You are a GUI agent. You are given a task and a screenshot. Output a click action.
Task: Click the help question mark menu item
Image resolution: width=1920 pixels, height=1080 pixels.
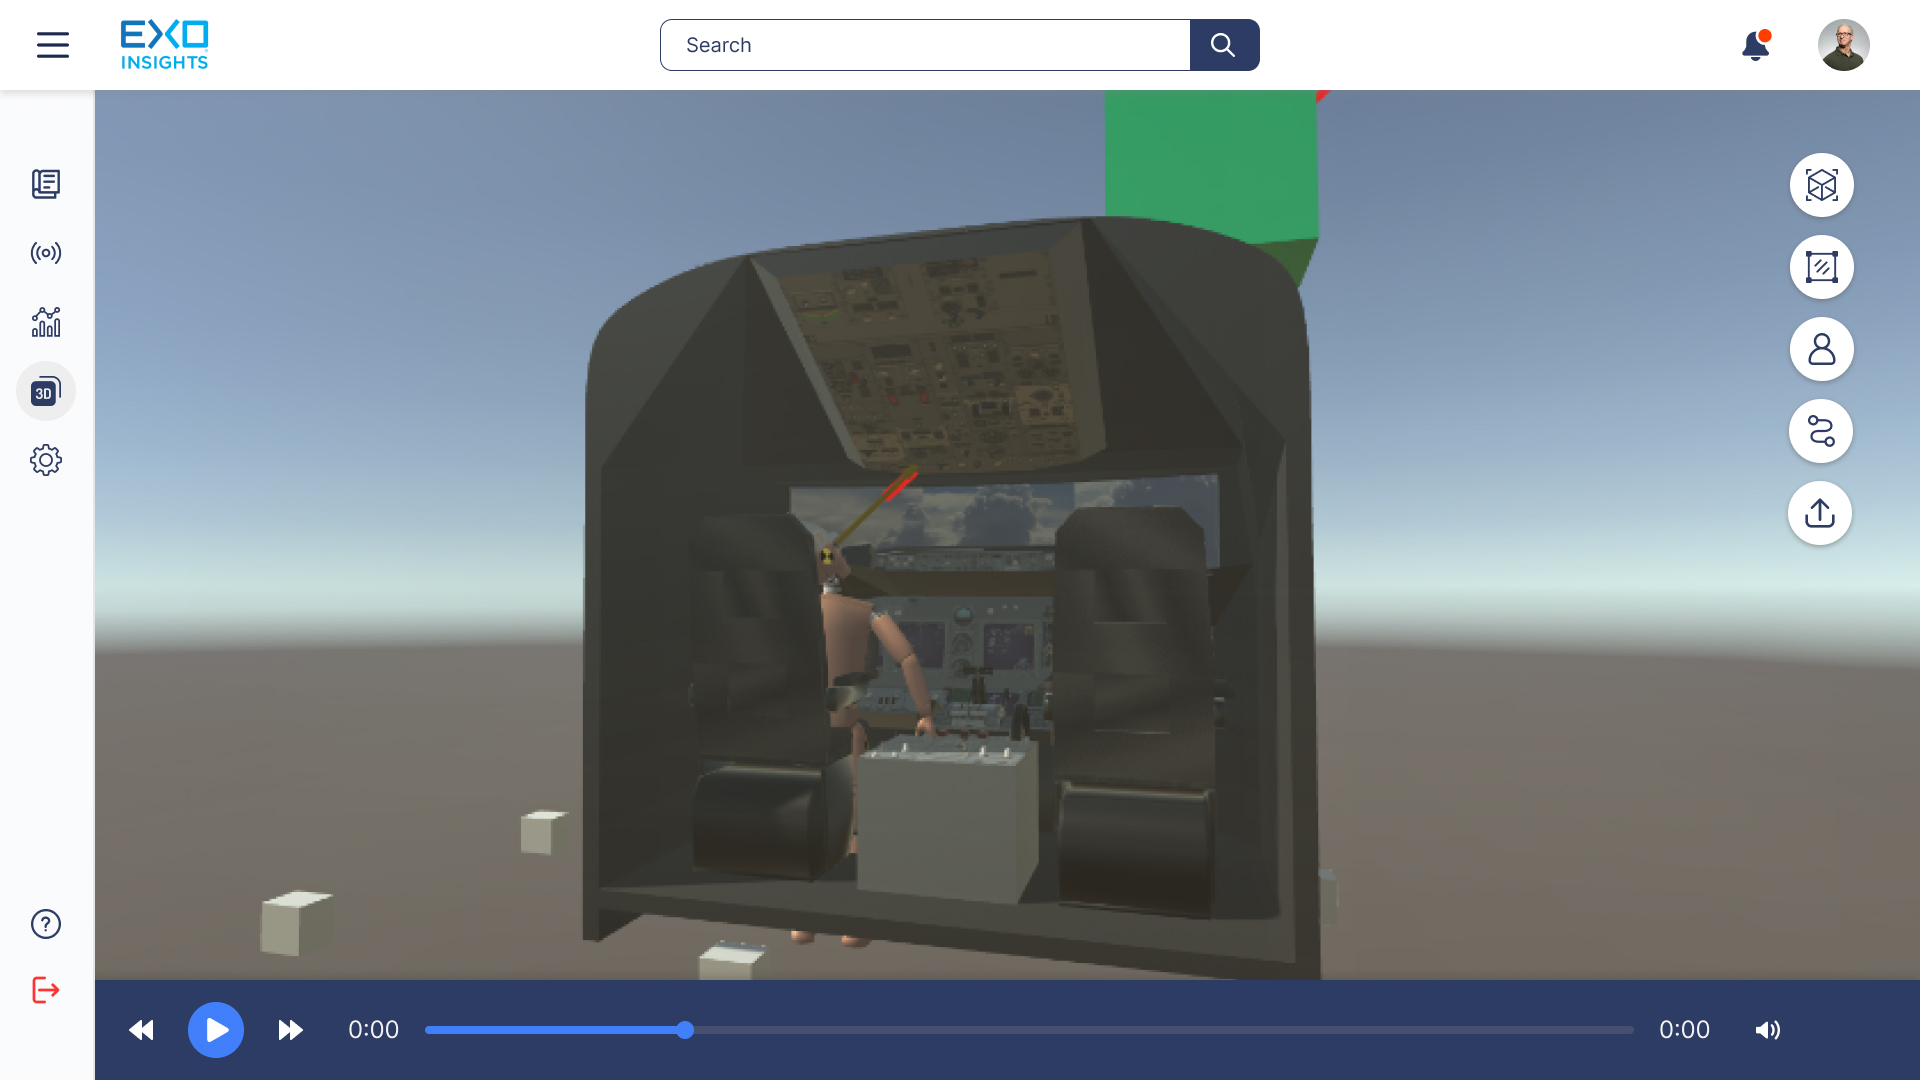point(45,924)
